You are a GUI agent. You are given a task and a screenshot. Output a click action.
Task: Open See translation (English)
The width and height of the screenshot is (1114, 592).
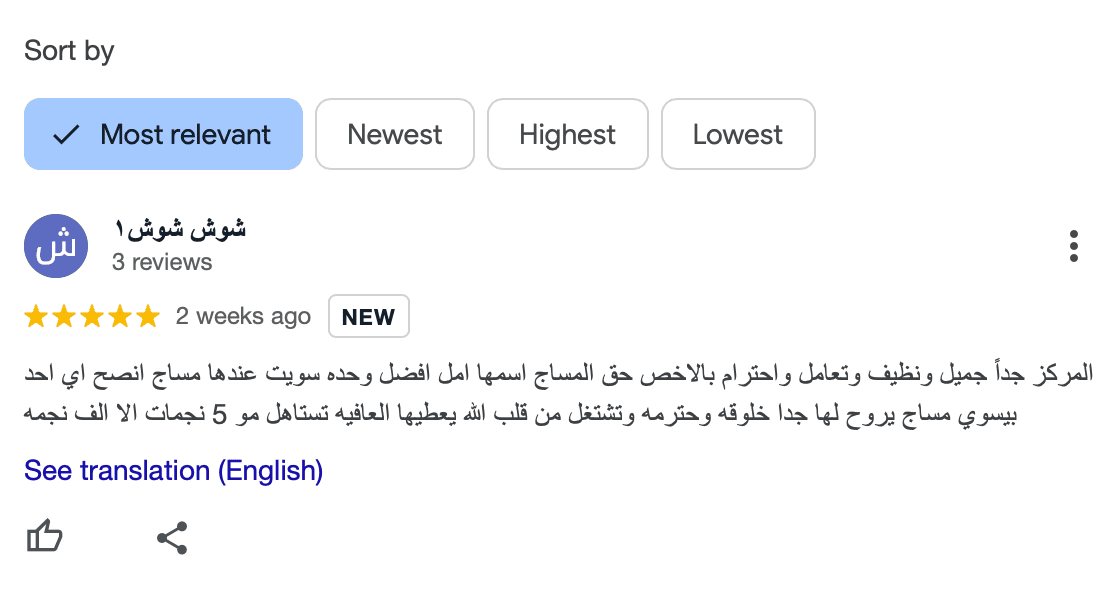[x=173, y=470]
